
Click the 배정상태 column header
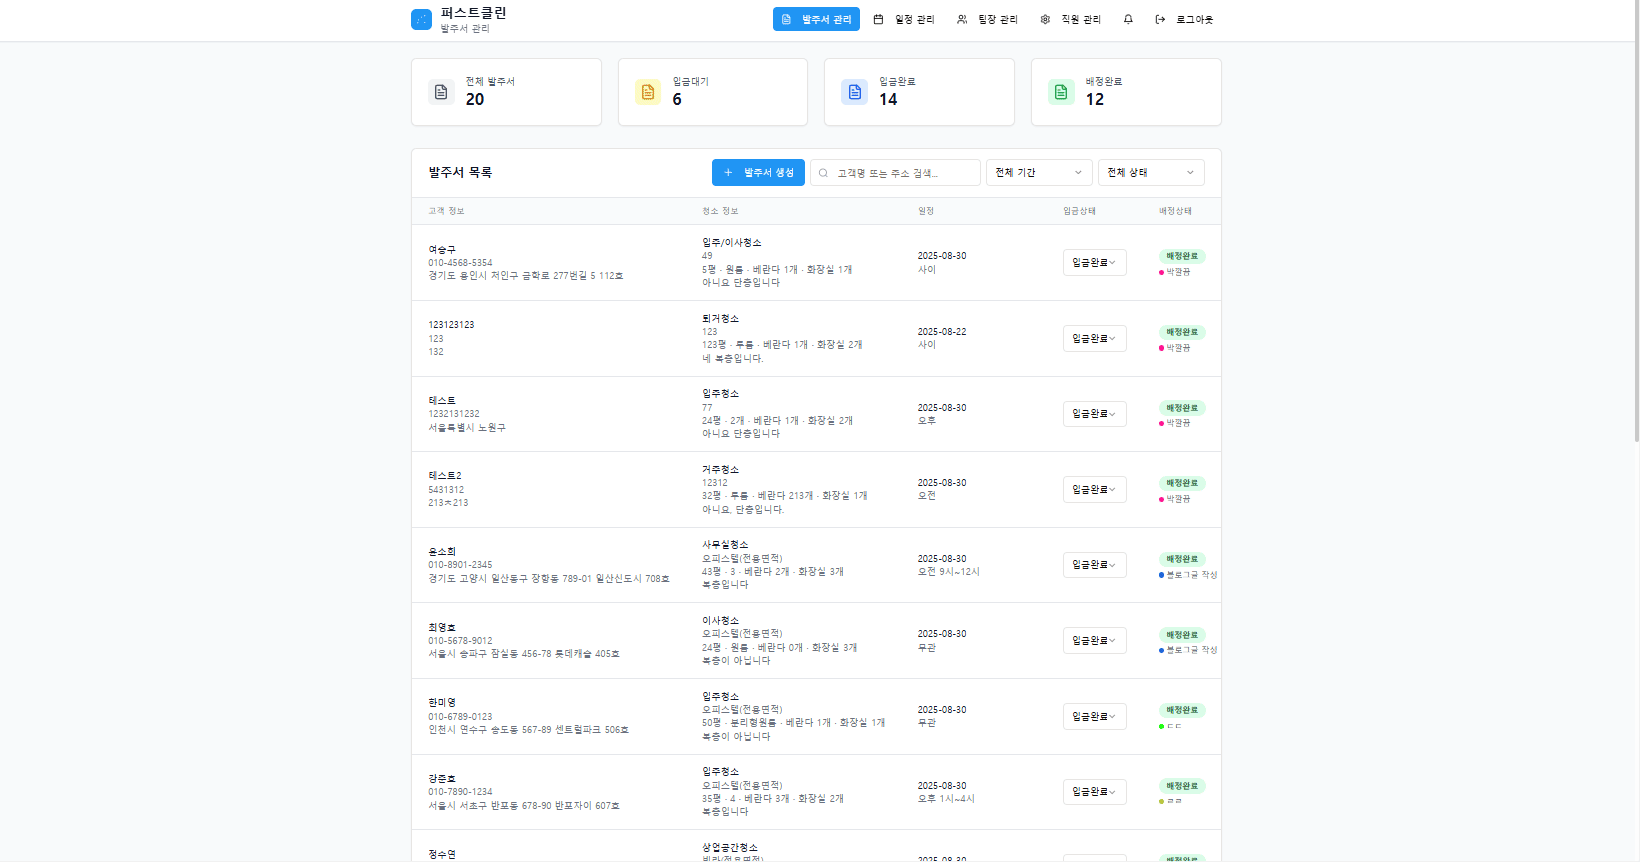pyautogui.click(x=1175, y=211)
